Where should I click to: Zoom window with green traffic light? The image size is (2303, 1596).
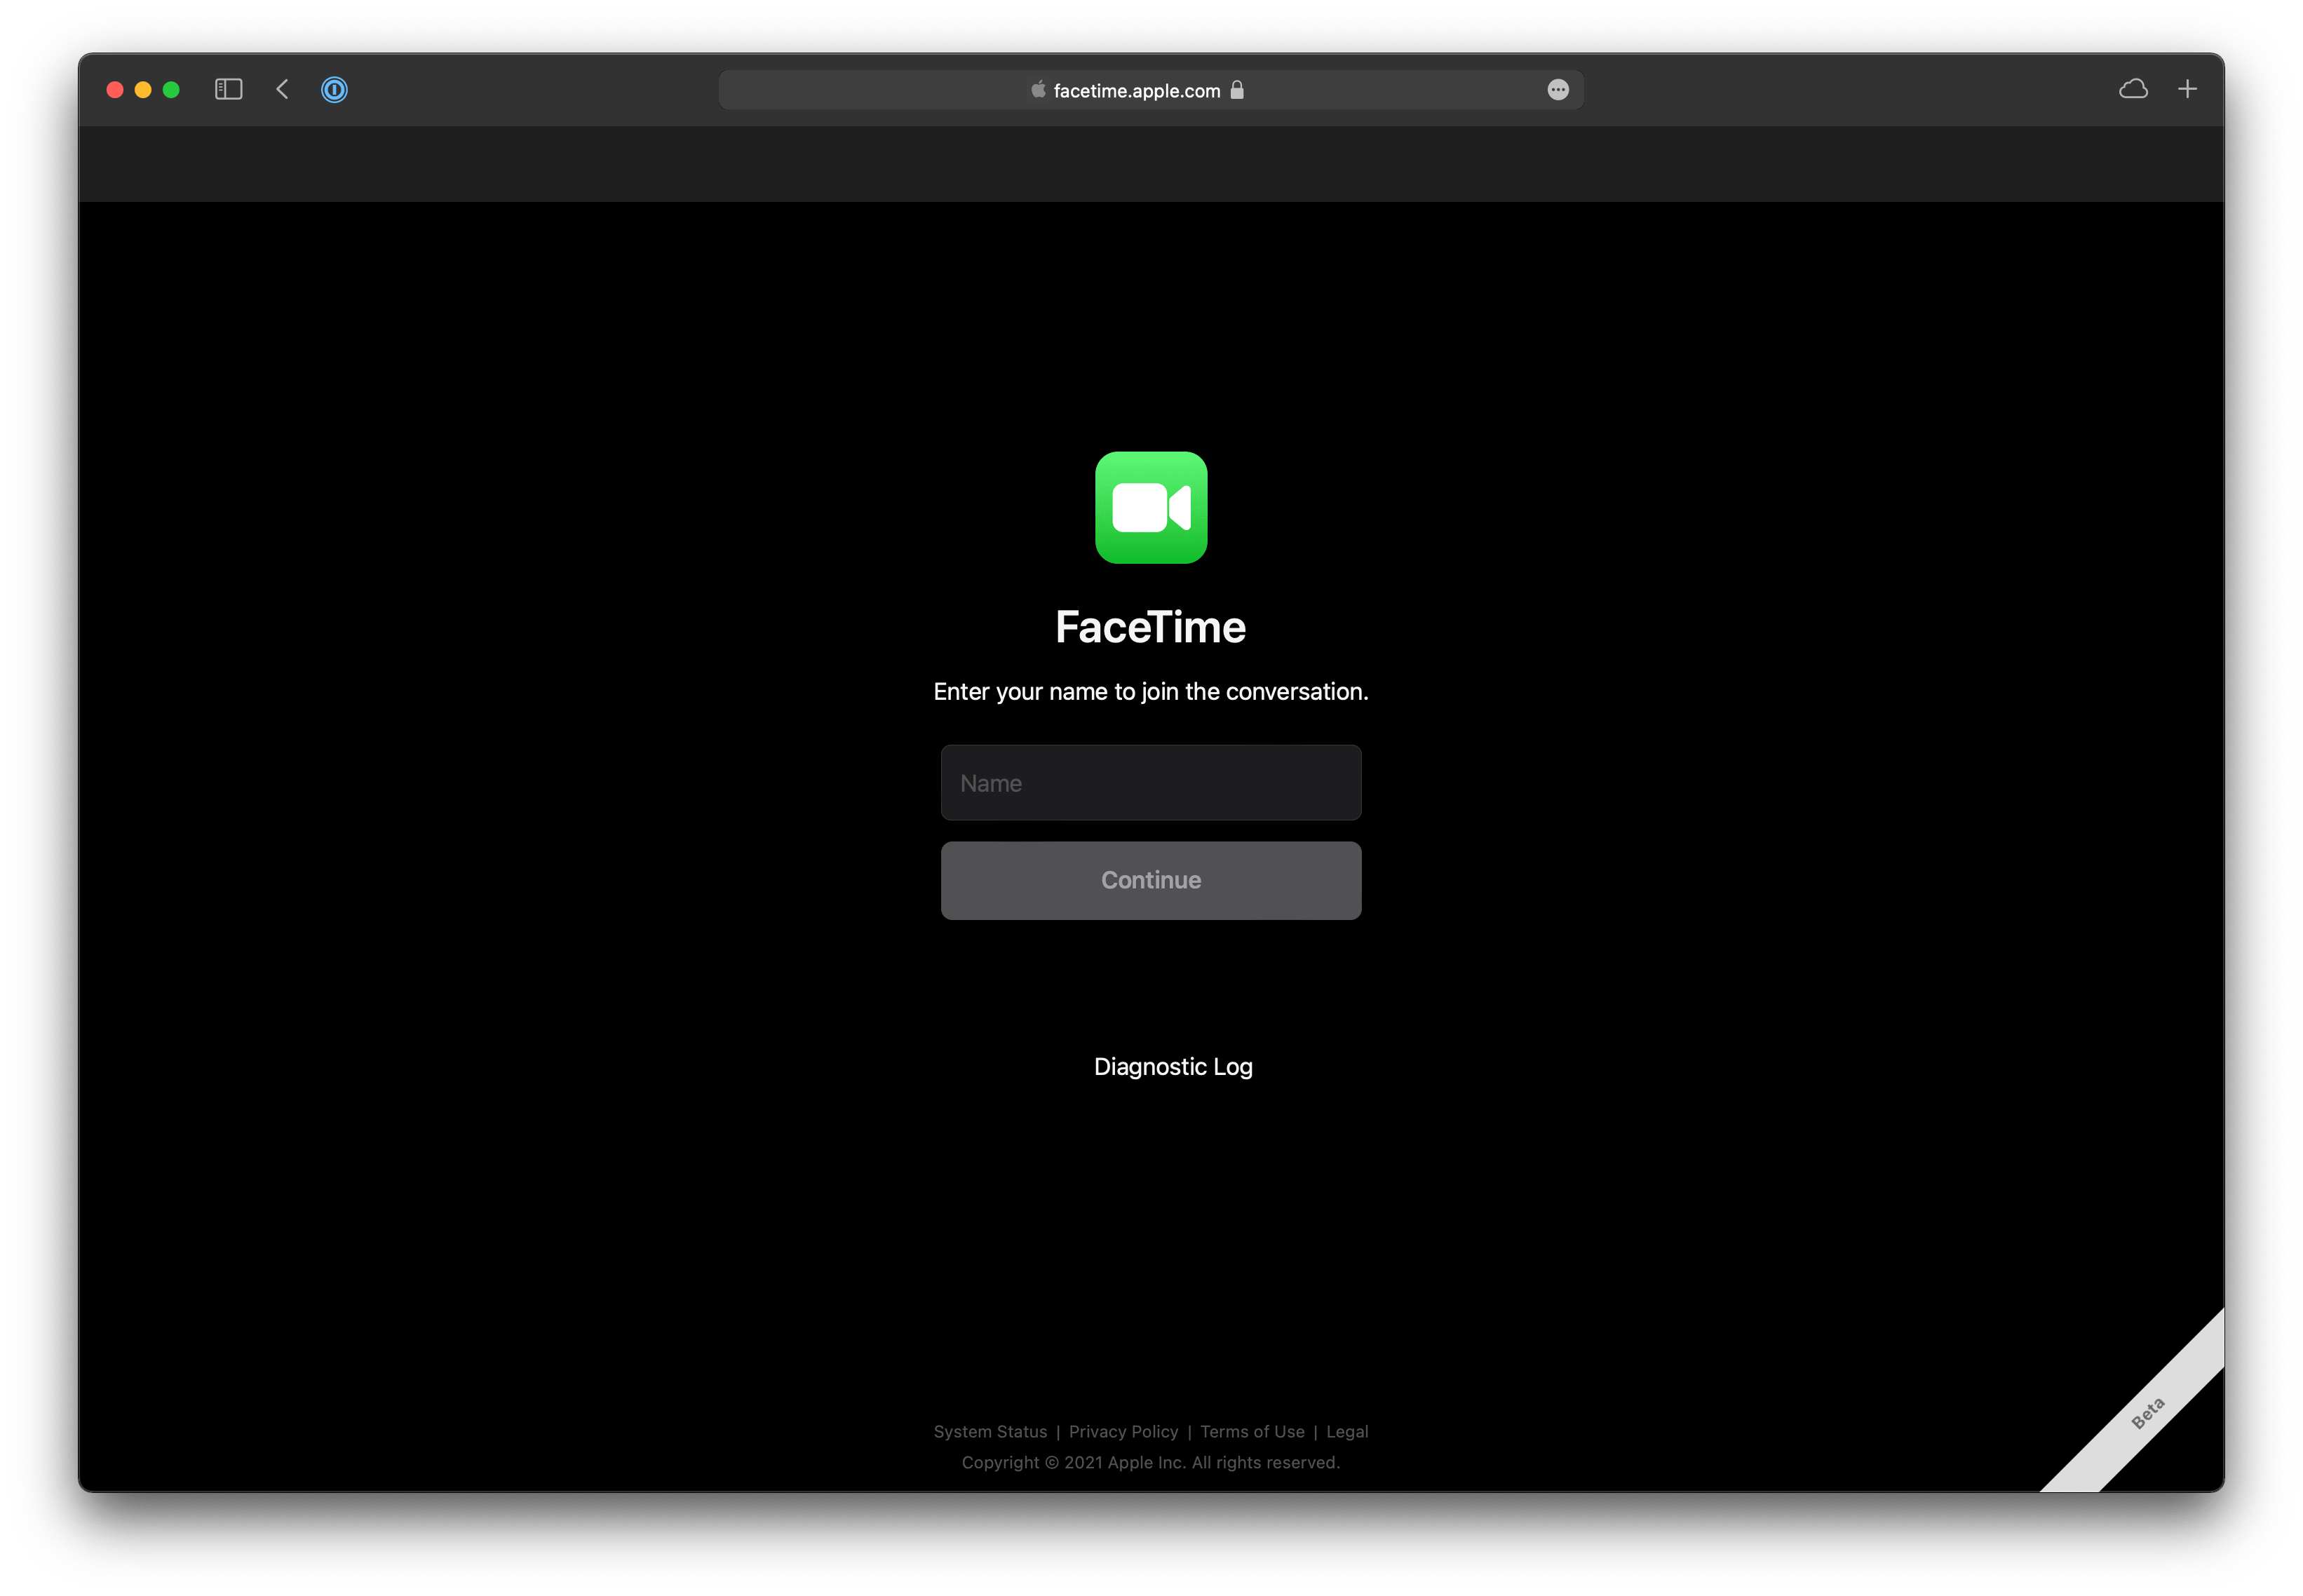point(171,90)
